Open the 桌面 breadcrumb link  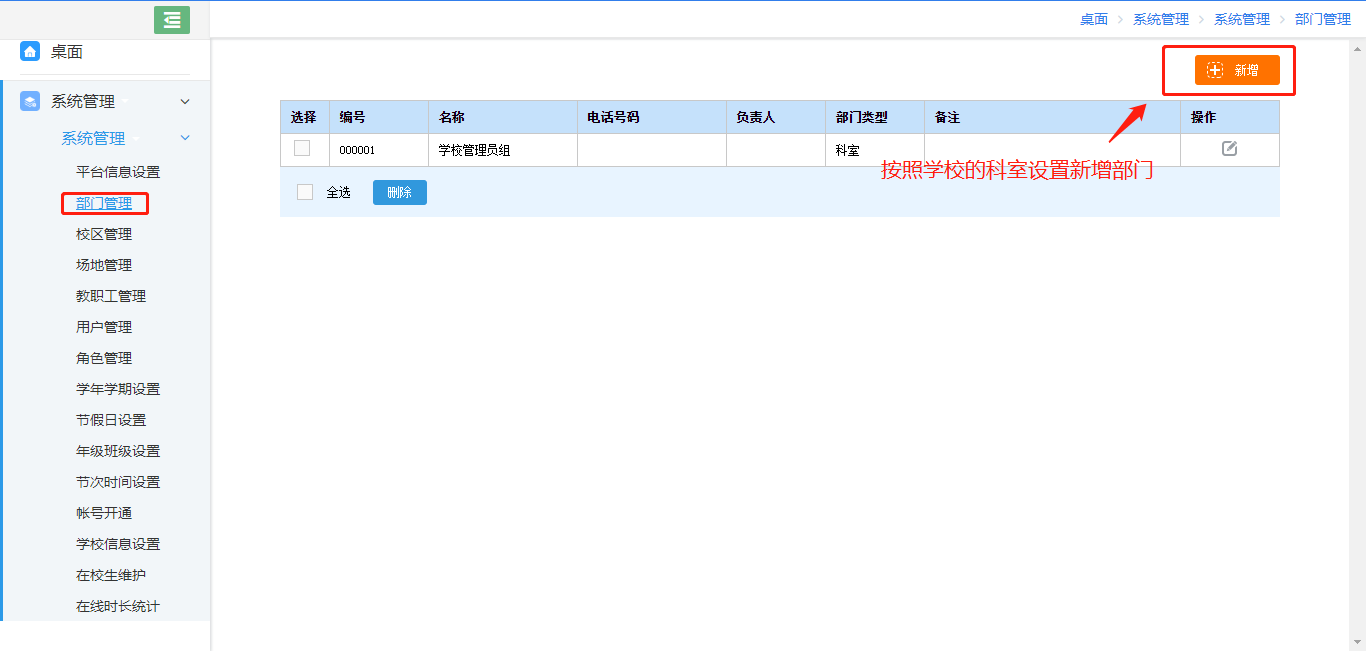click(1093, 18)
